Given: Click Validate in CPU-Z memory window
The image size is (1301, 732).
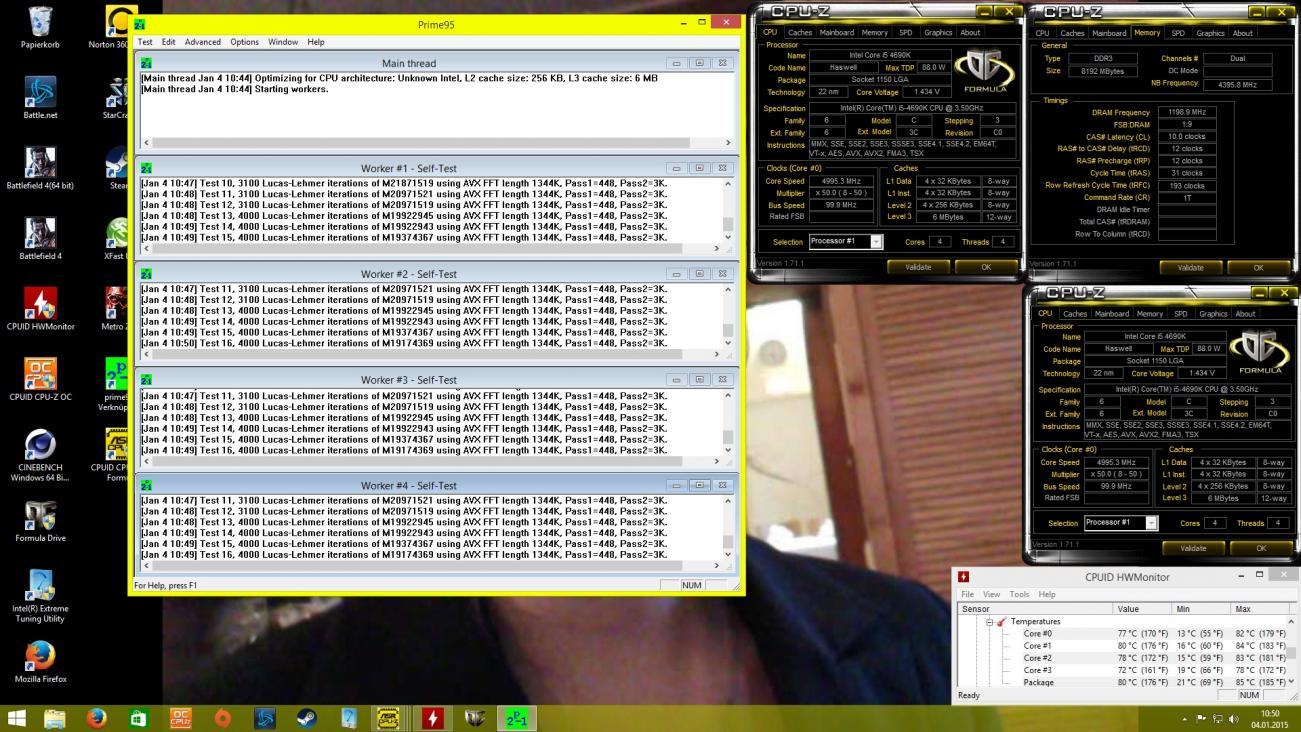Looking at the screenshot, I should pyautogui.click(x=1190, y=268).
